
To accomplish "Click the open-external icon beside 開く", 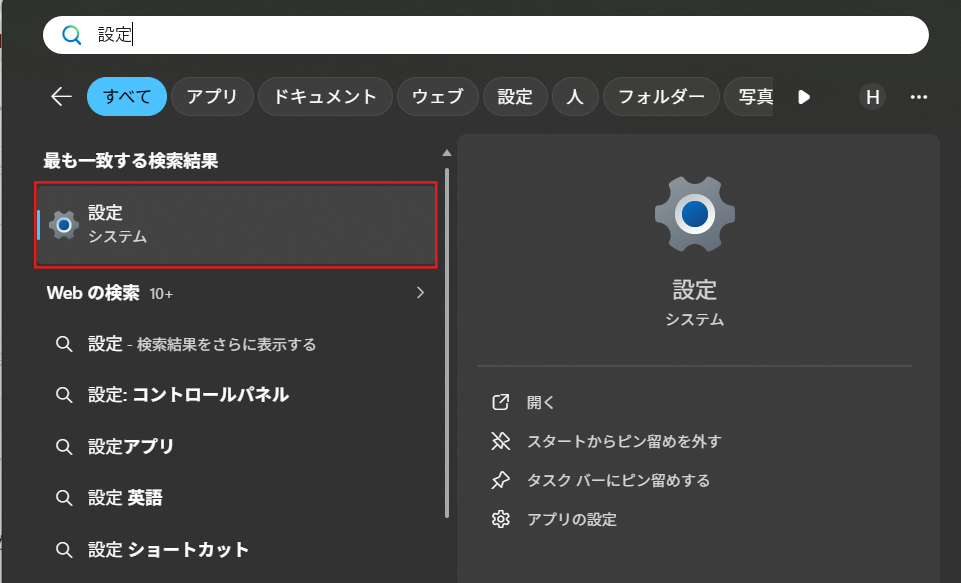I will click(x=500, y=401).
